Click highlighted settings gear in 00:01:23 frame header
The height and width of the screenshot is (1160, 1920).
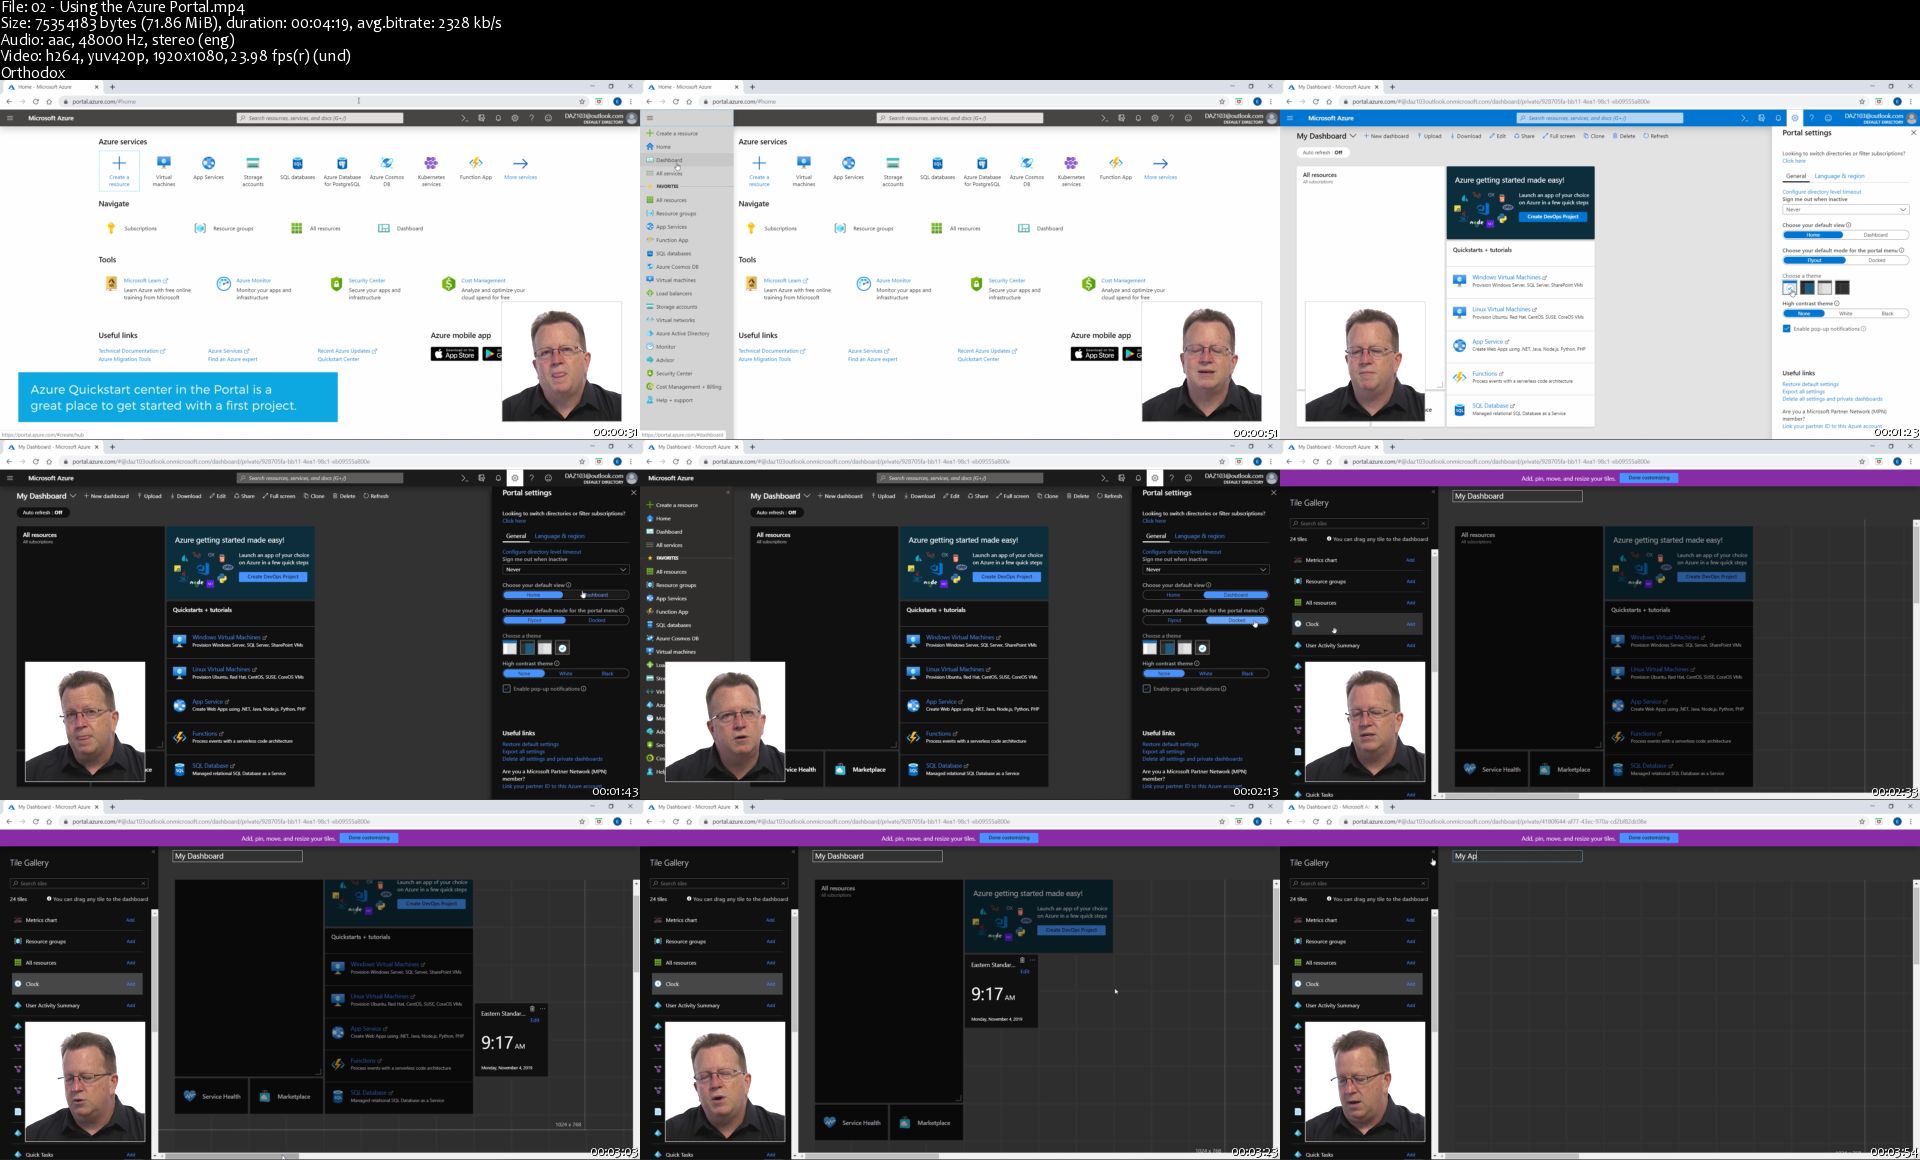[1795, 118]
